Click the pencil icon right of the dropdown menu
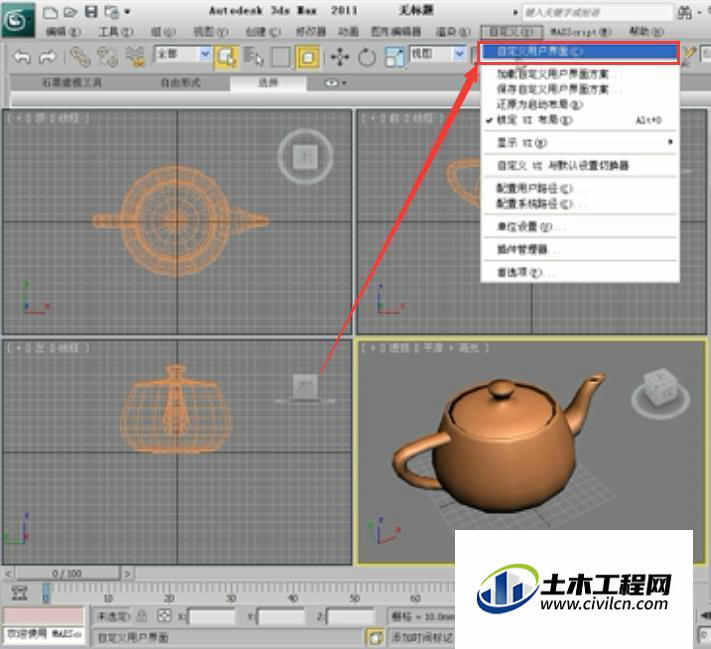Image resolution: width=711 pixels, height=649 pixels. (x=689, y=56)
